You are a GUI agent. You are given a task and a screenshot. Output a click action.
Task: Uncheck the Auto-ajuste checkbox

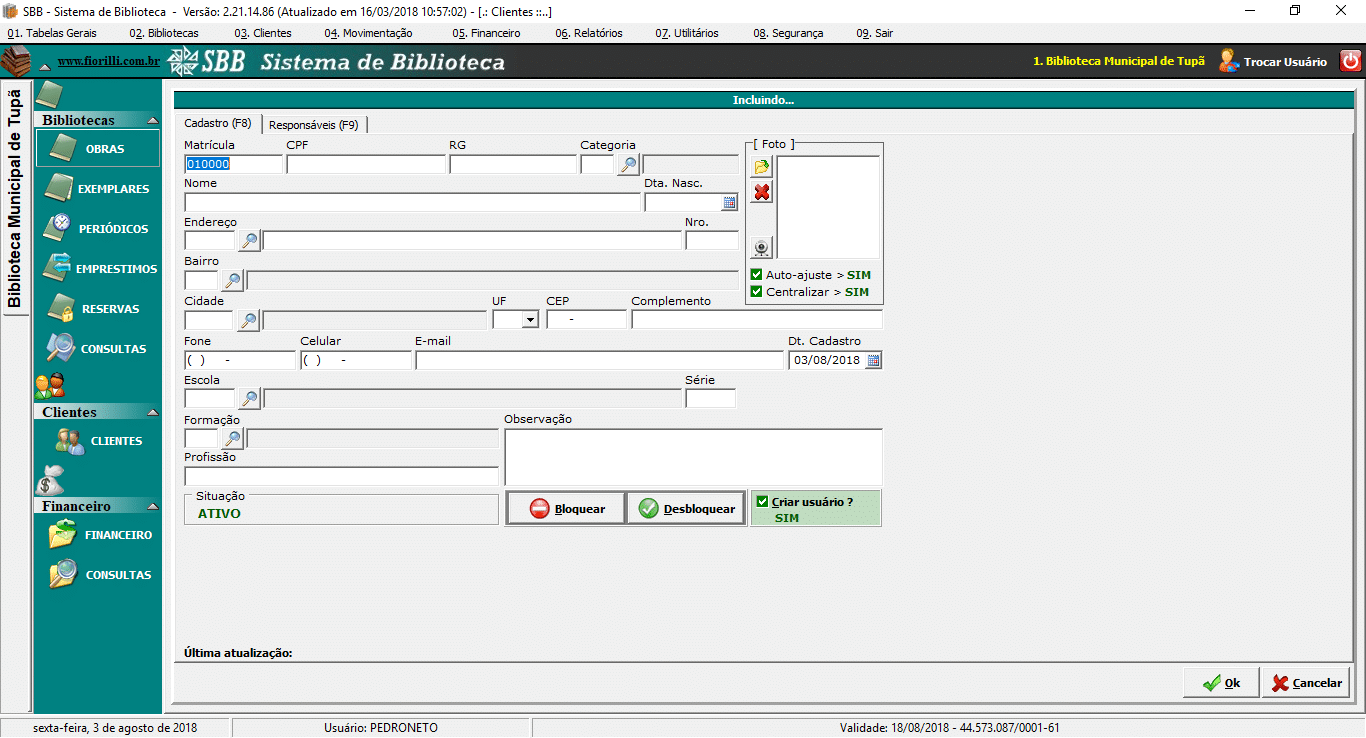pyautogui.click(x=757, y=275)
